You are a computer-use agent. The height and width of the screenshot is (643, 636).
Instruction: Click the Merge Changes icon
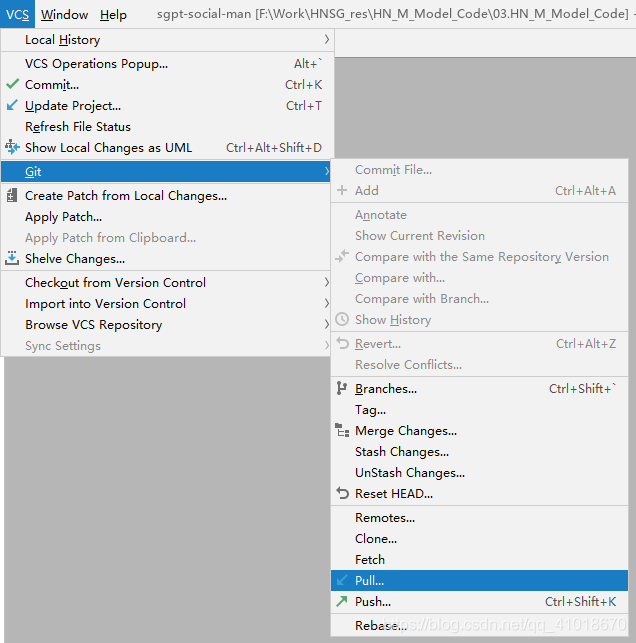(x=342, y=430)
